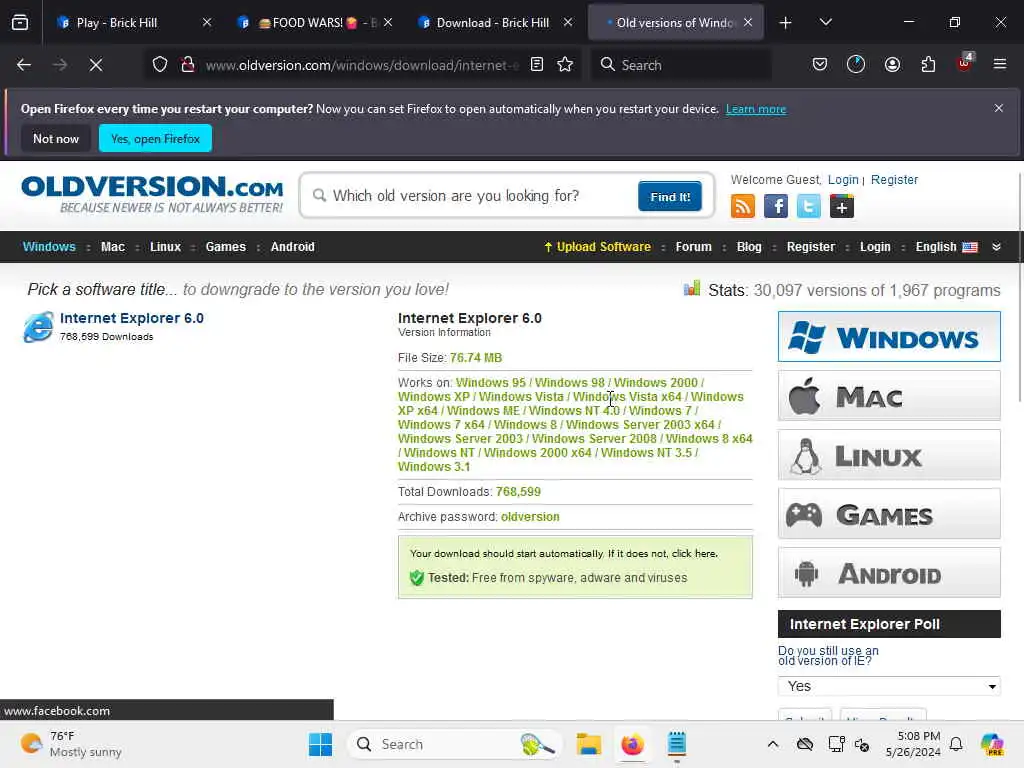Open the Internet Explorer 6.0 title link
This screenshot has width=1024, height=768.
pyautogui.click(x=132, y=318)
